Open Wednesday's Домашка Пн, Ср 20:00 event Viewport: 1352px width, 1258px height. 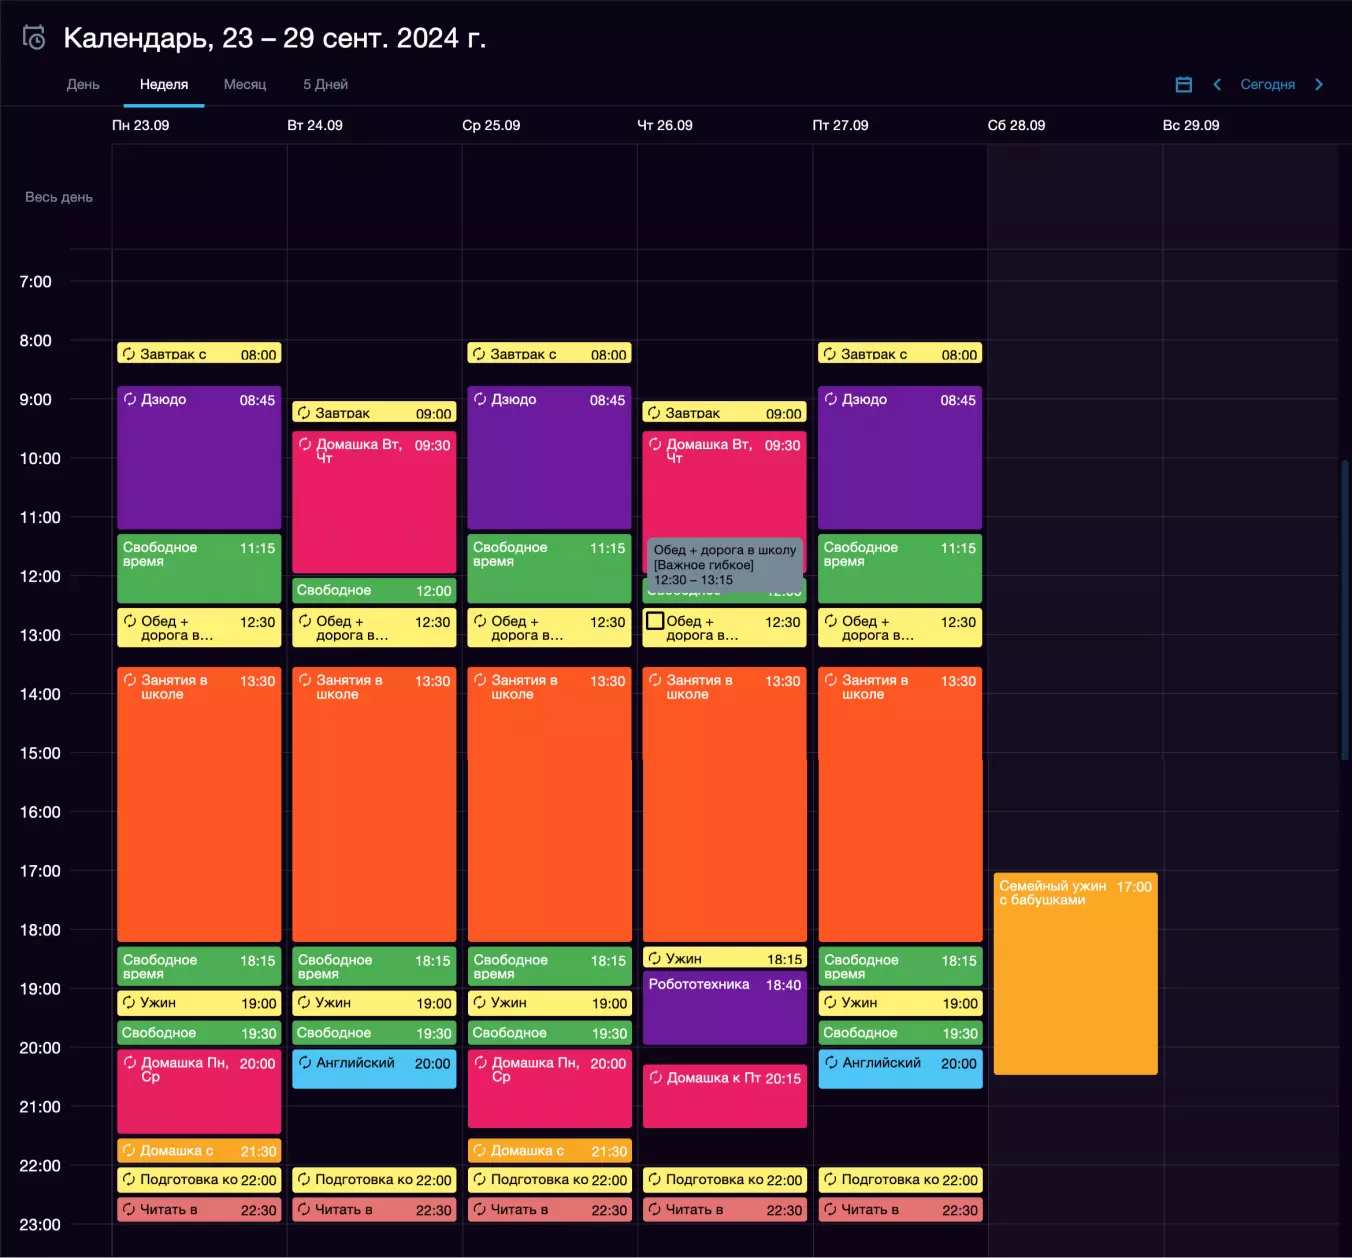pos(549,1090)
